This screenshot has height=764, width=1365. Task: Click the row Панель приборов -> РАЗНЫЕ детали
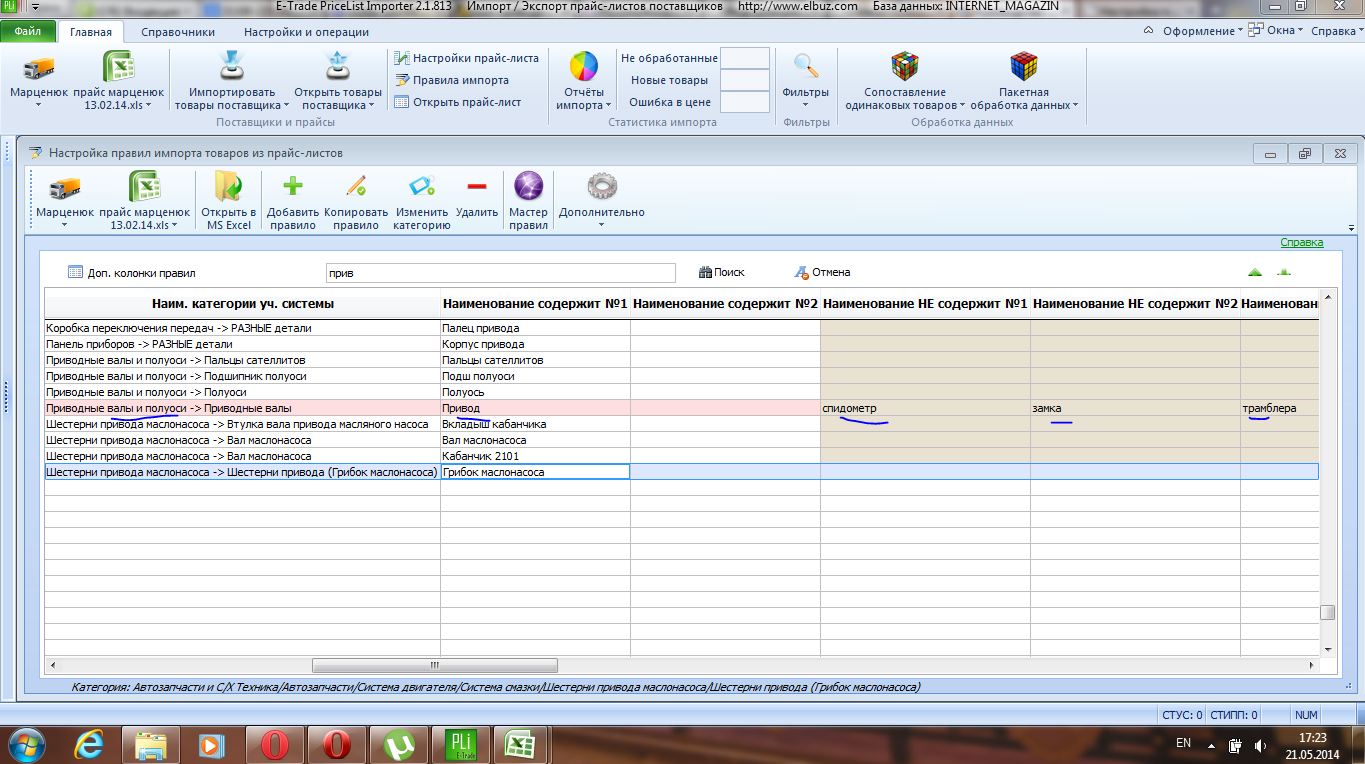click(x=681, y=344)
